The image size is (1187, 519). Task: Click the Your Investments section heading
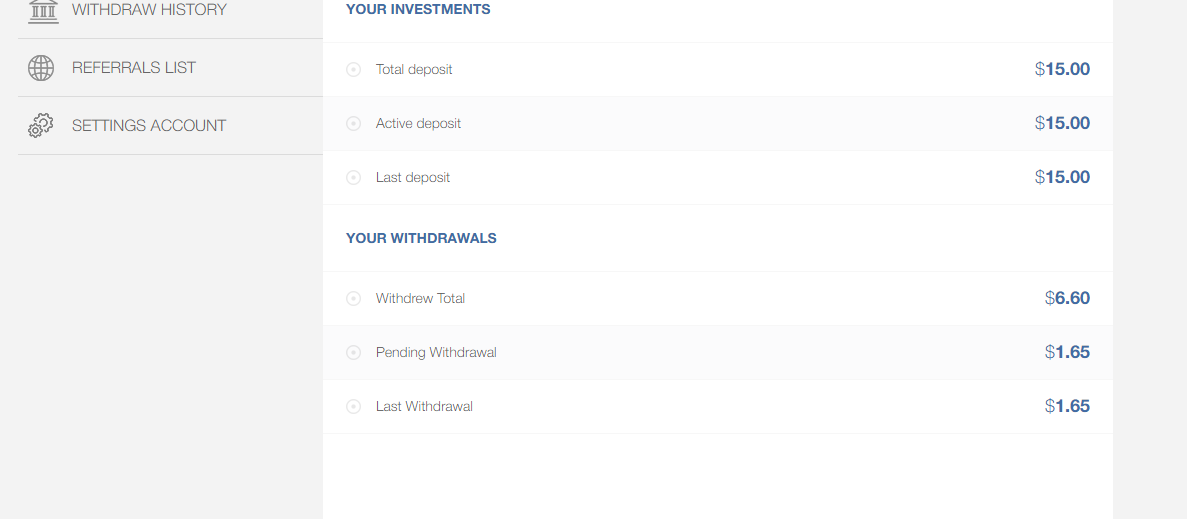418,10
